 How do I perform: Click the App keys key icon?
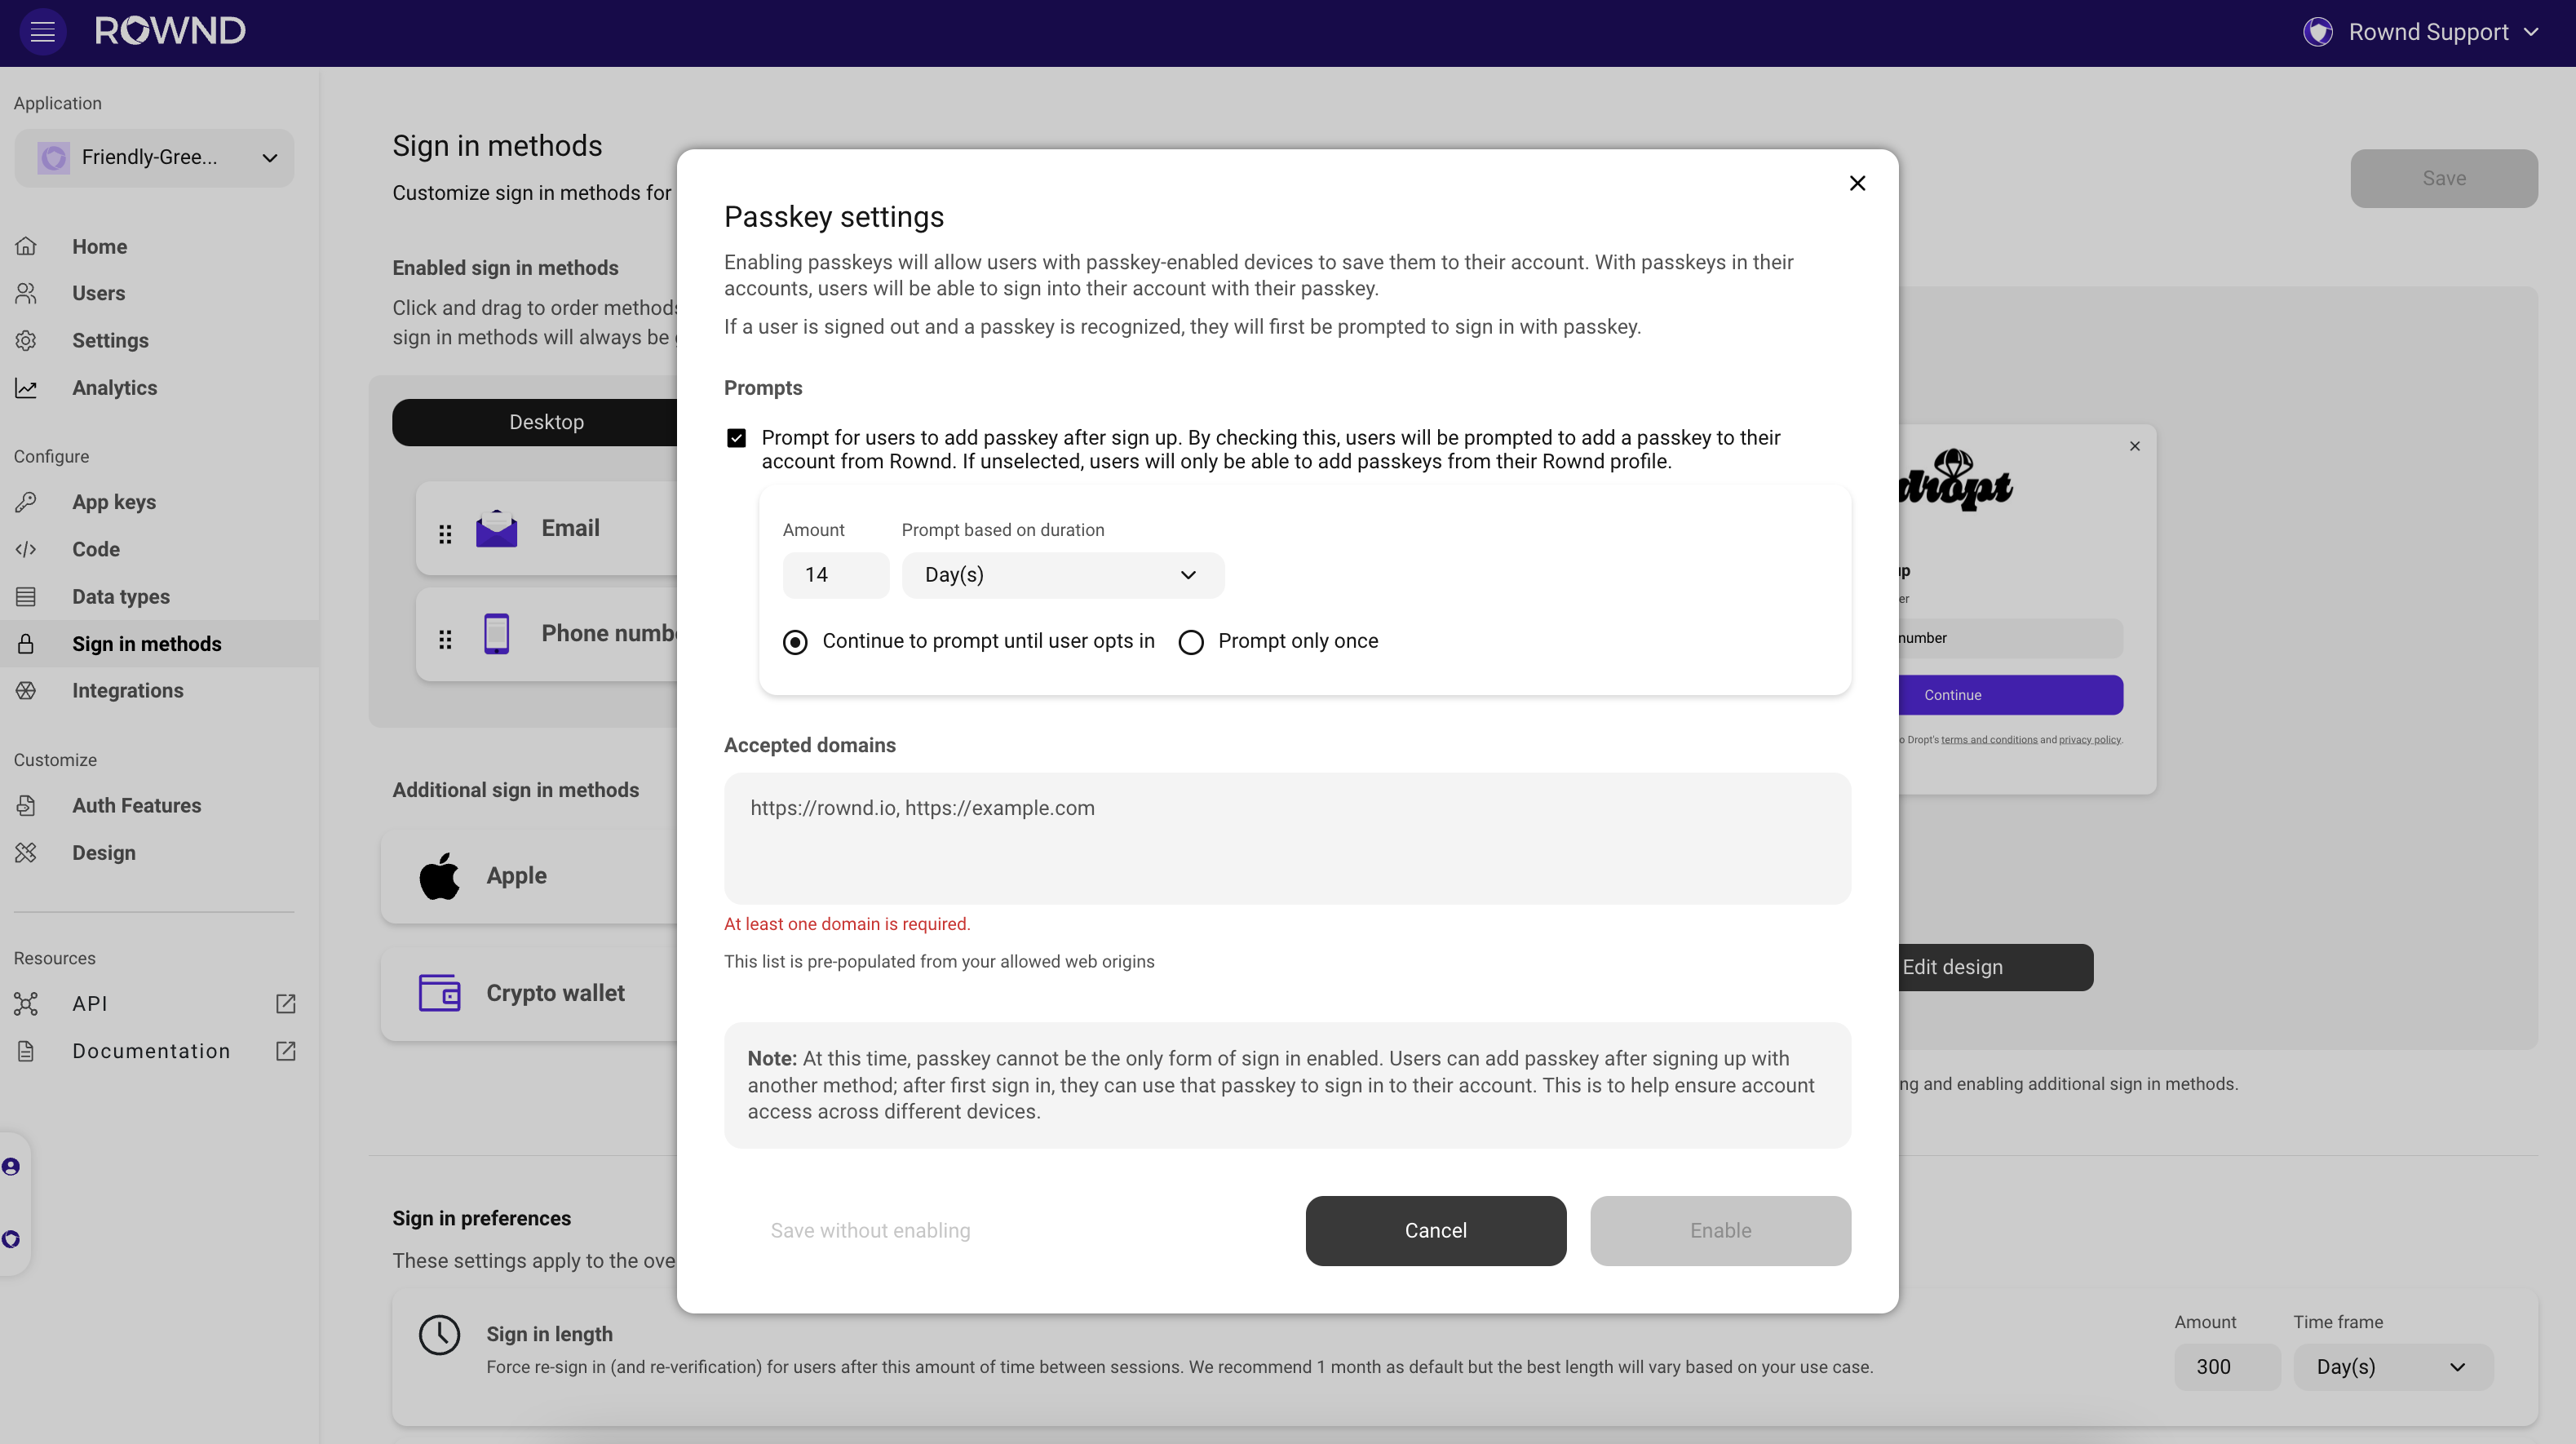coord(27,502)
